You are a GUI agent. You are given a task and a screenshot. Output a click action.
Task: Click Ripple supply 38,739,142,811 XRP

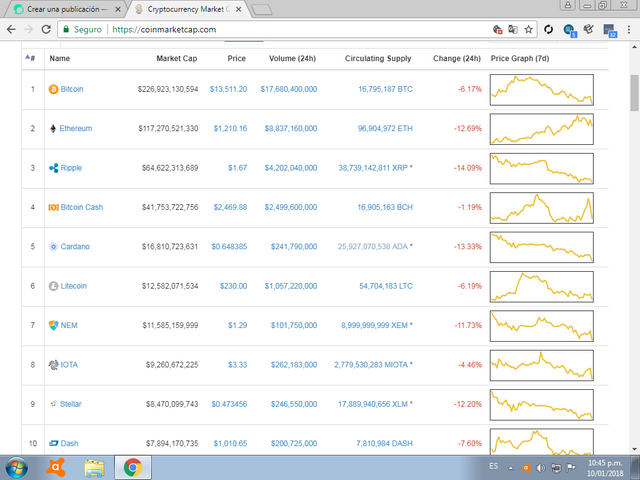tap(373, 168)
